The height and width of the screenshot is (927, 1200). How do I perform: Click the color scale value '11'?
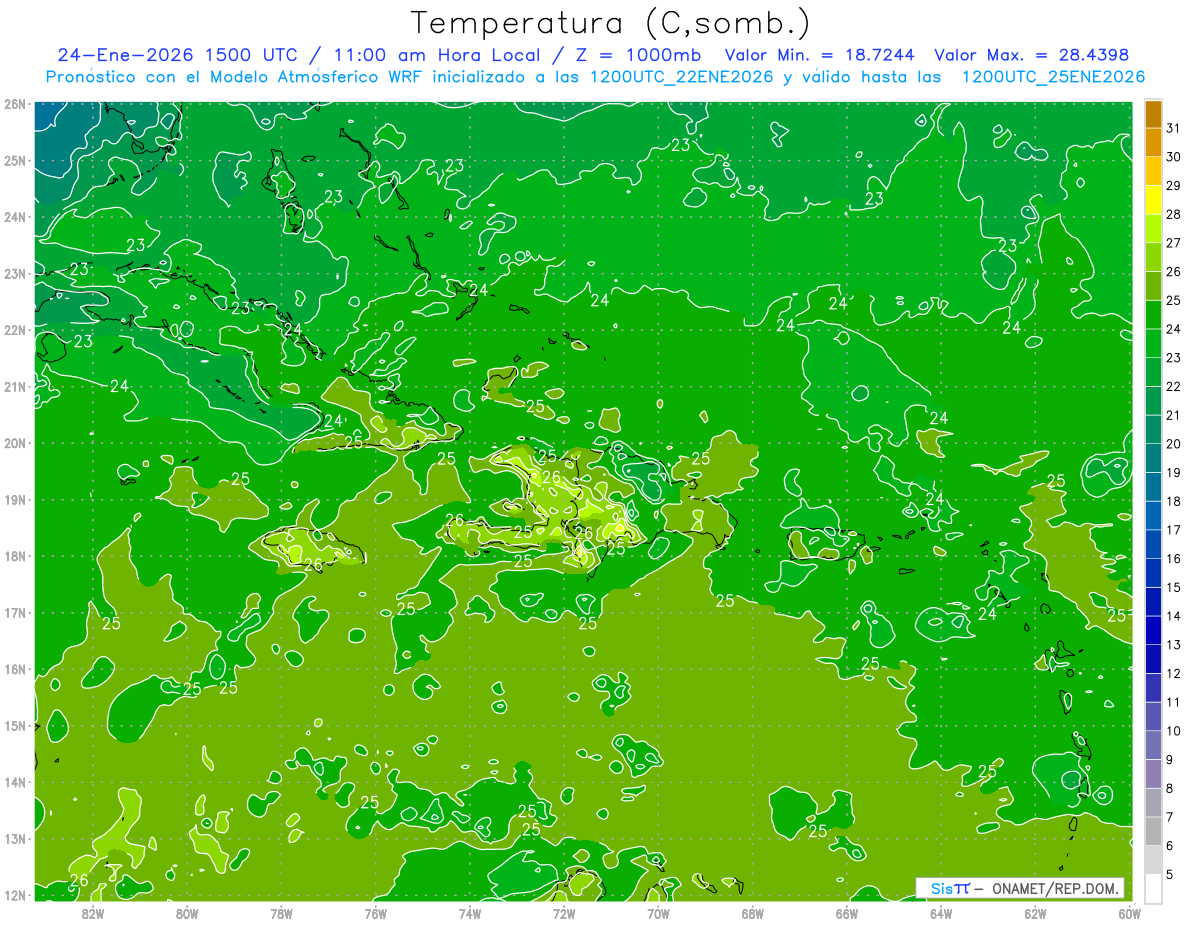(1173, 702)
